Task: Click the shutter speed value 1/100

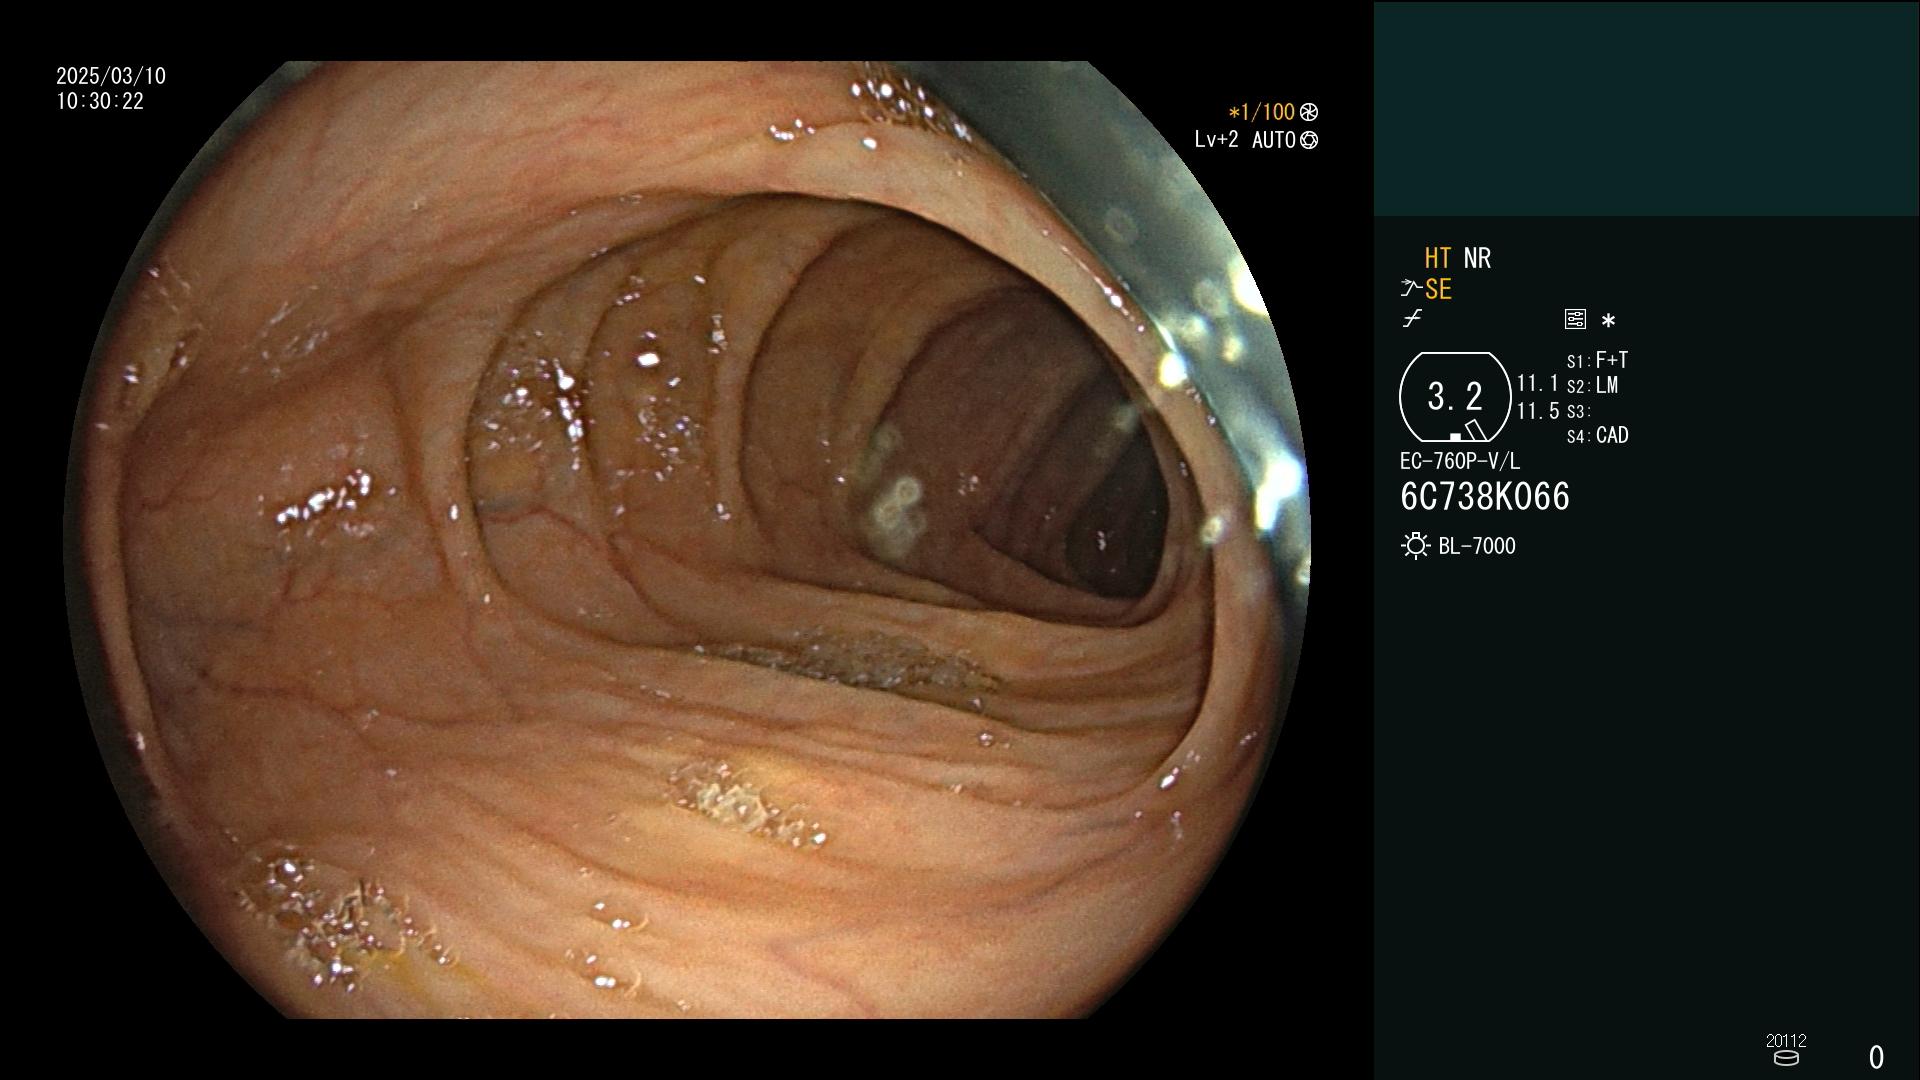Action: [1261, 112]
